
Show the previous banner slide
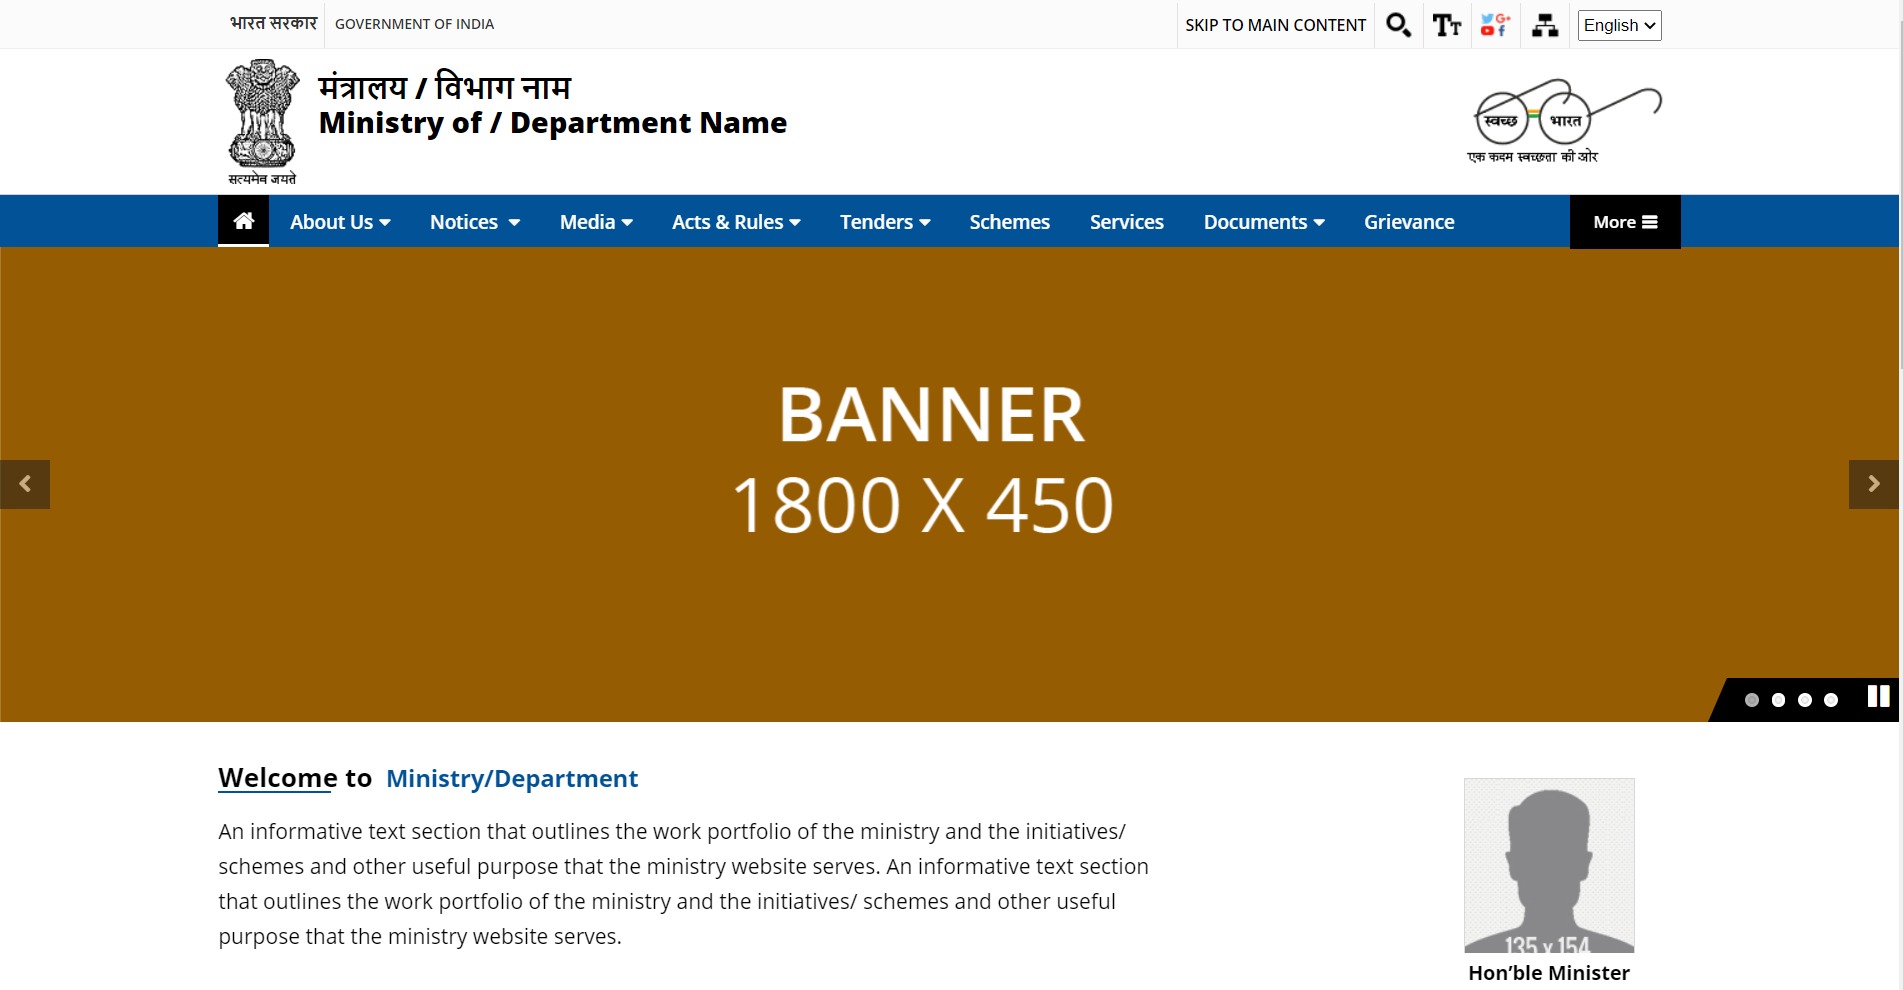25,484
